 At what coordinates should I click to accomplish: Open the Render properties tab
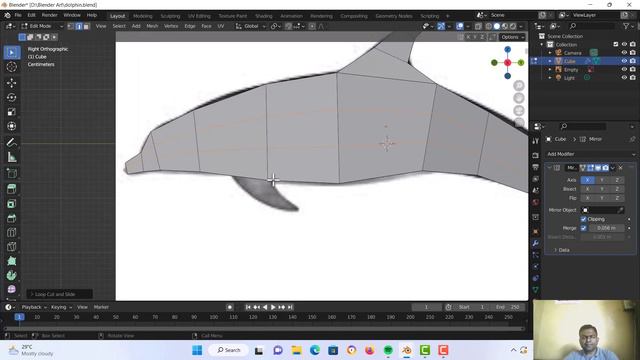[536, 156]
